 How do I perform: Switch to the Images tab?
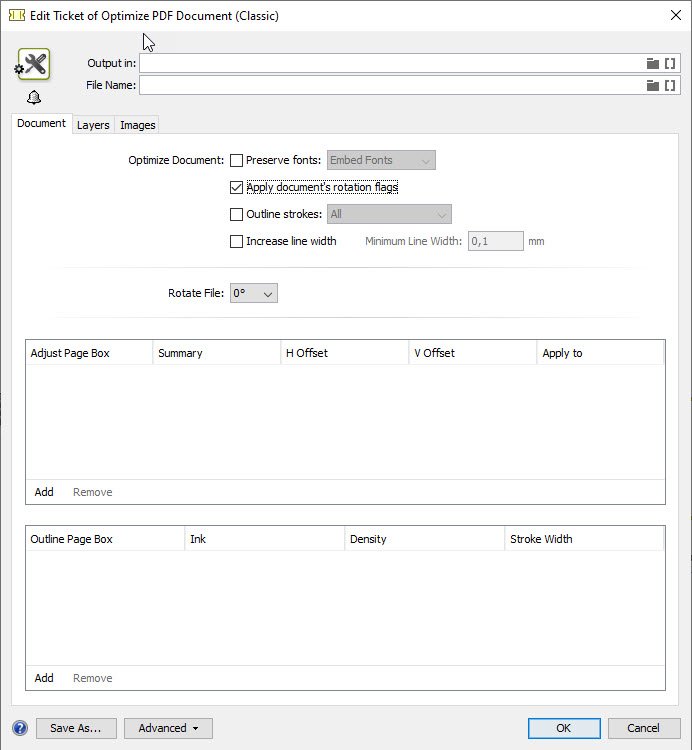point(138,125)
